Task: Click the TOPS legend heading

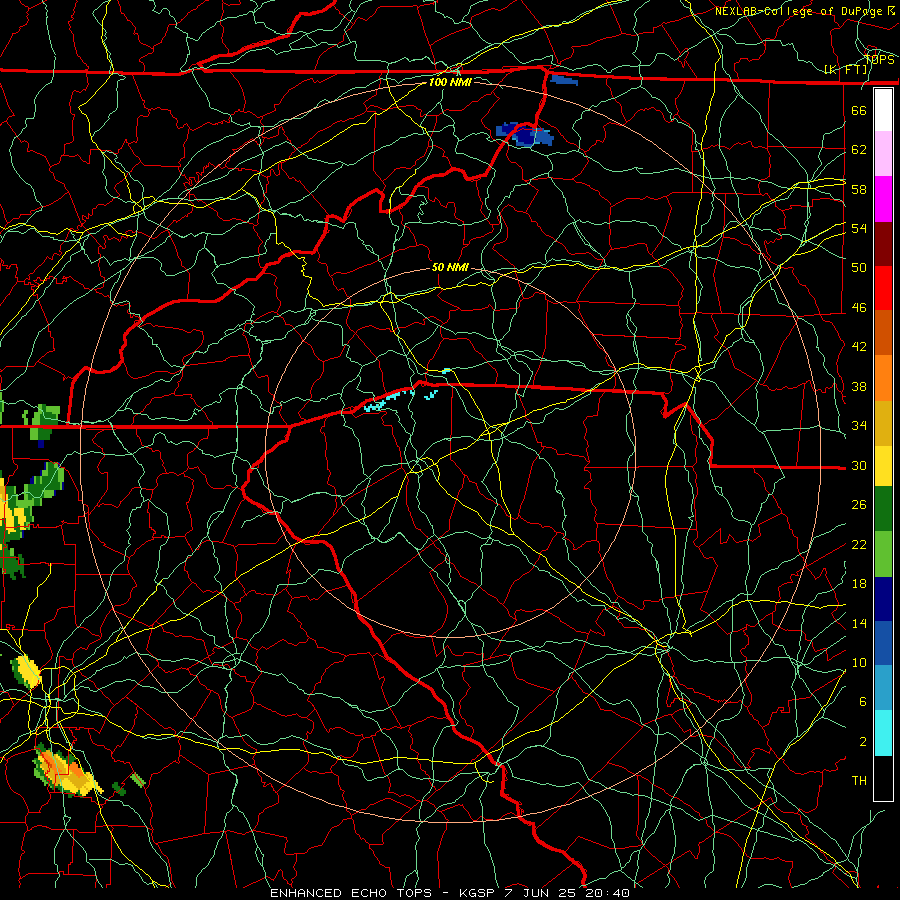Action: point(879,60)
